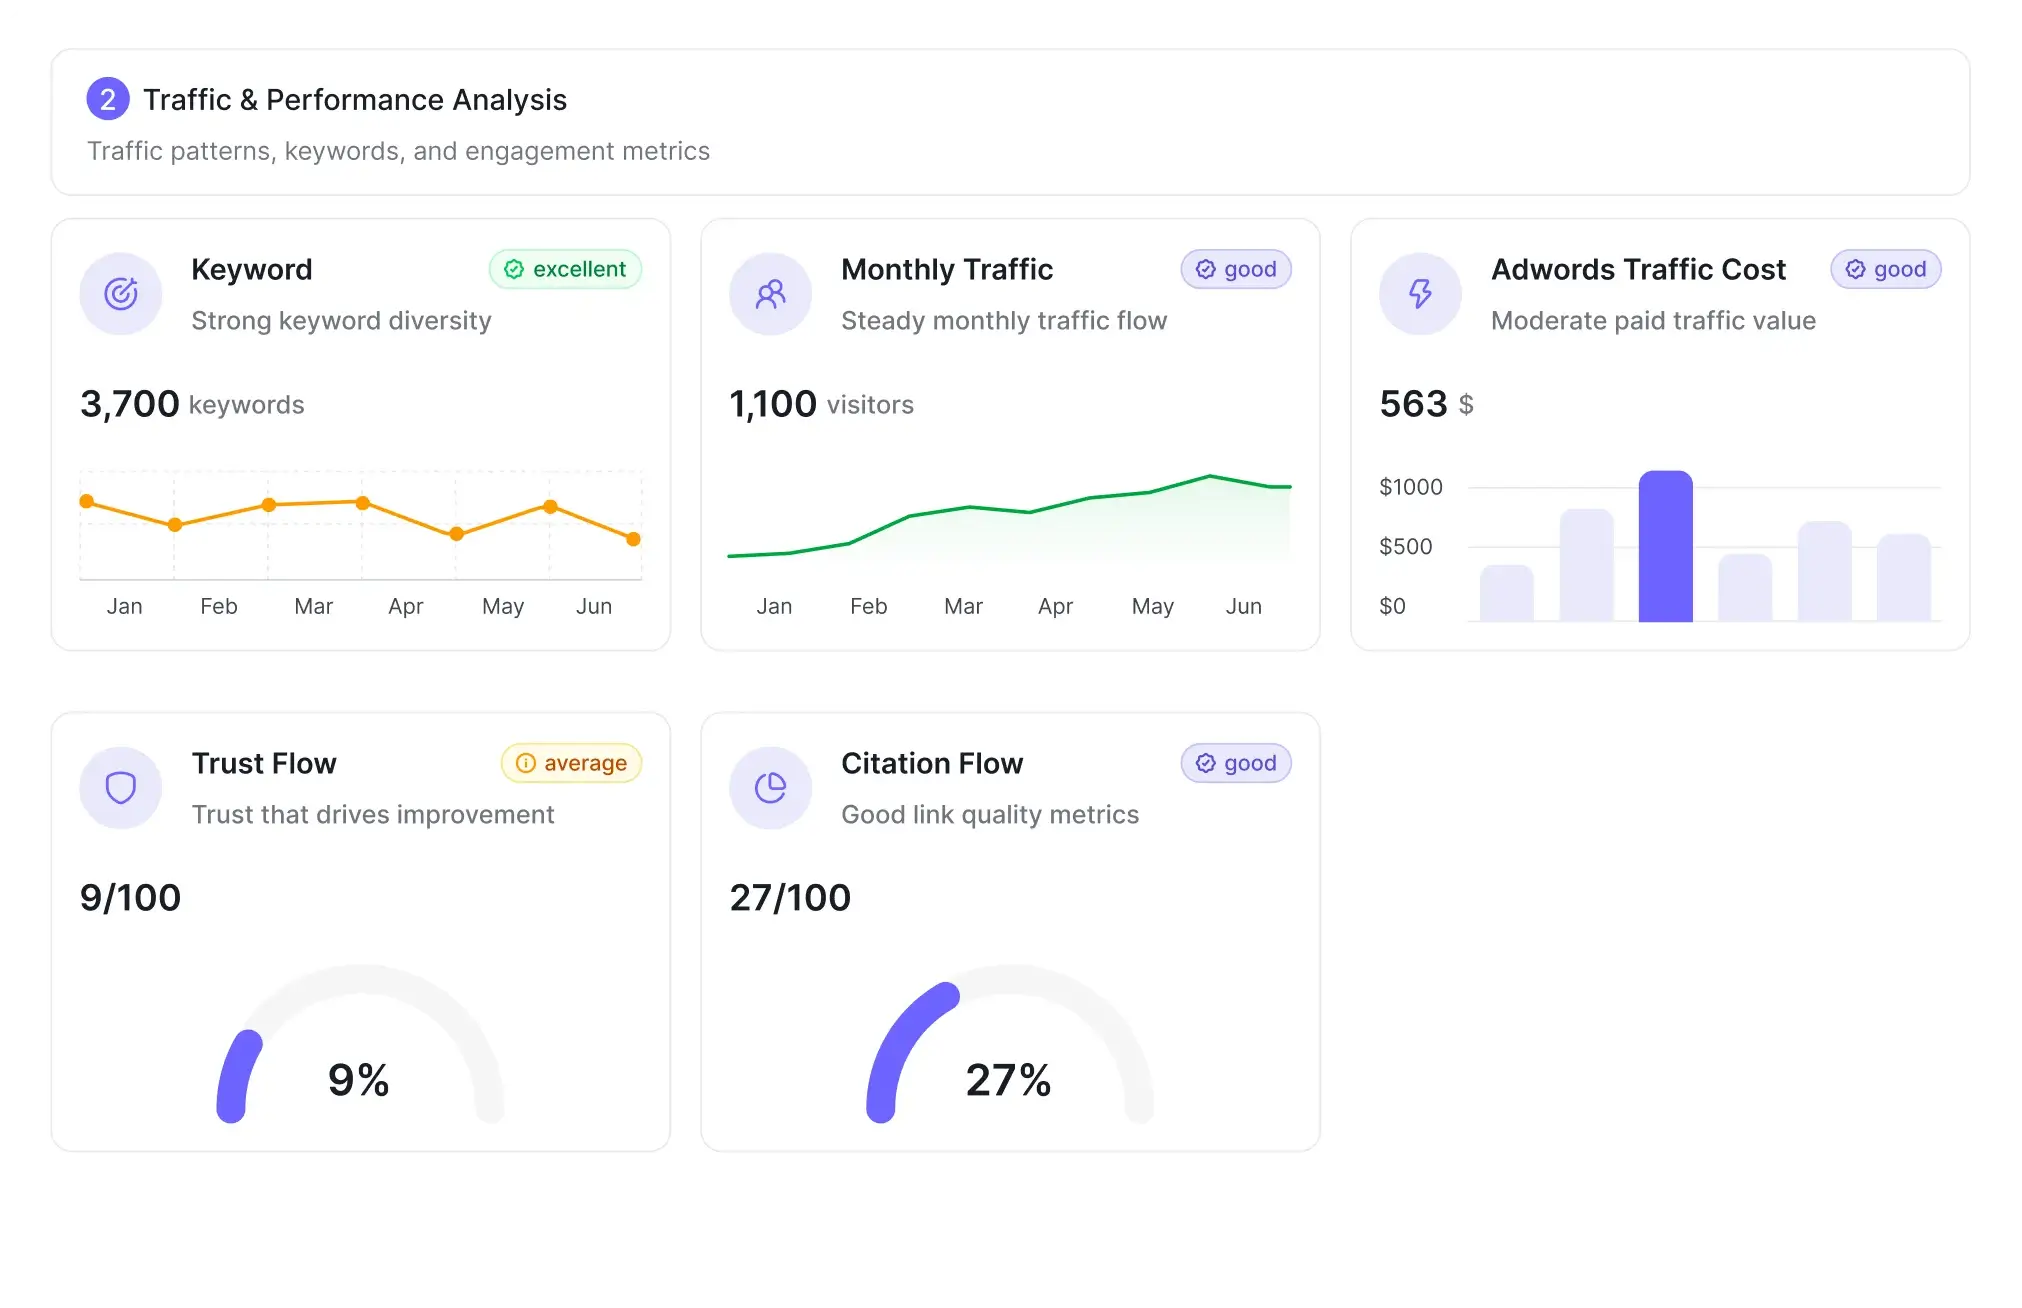
Task: Click the Monthly Traffic users icon
Action: [x=770, y=294]
